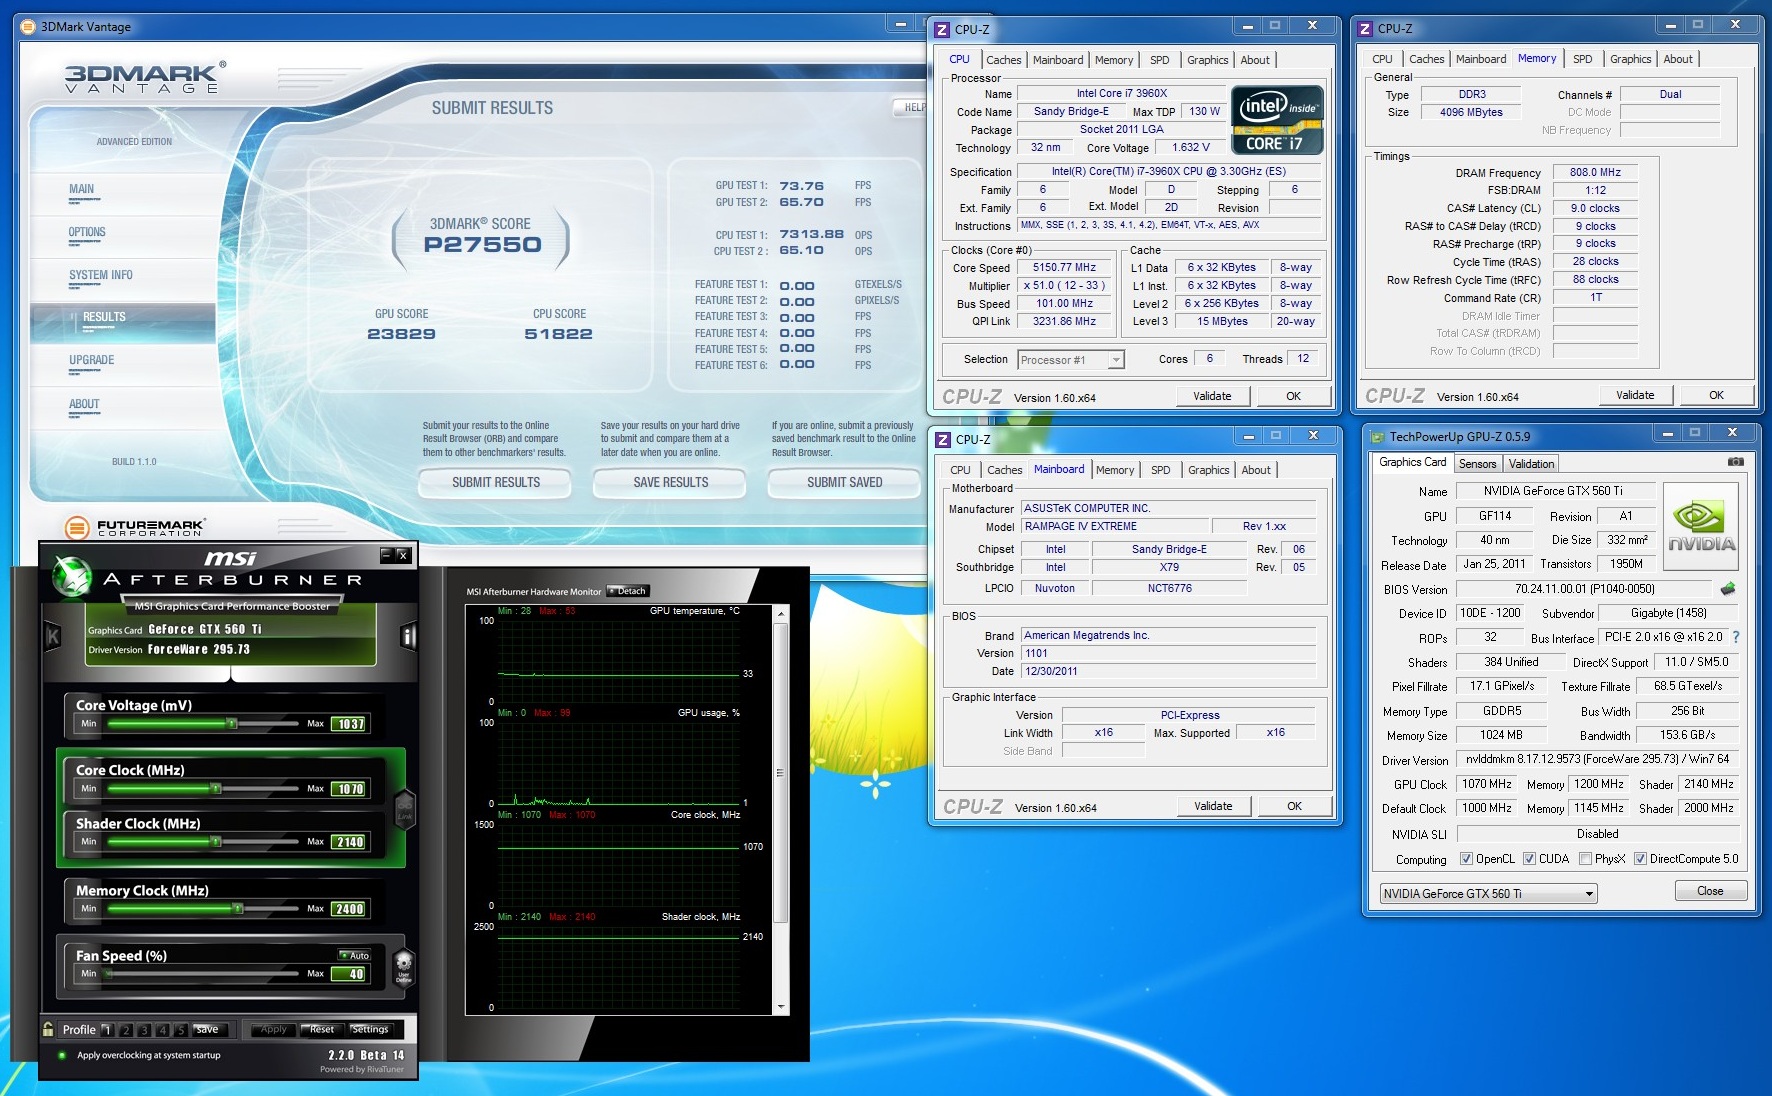Click the Memory Clock value field 2400
Viewport: 1772px width, 1096px height.
point(350,909)
